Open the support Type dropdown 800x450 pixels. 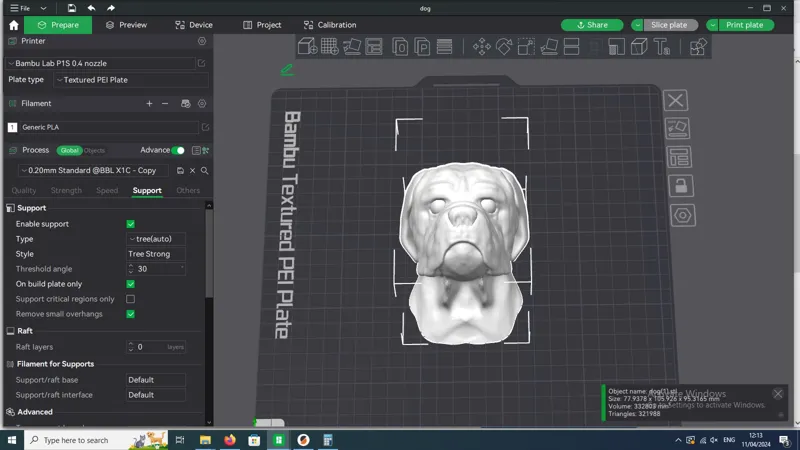tap(156, 239)
